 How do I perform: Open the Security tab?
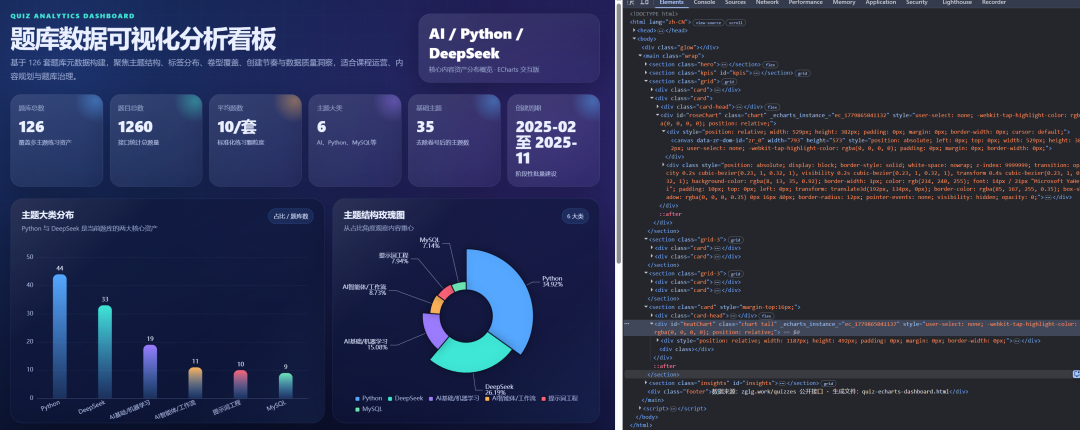[x=917, y=3]
